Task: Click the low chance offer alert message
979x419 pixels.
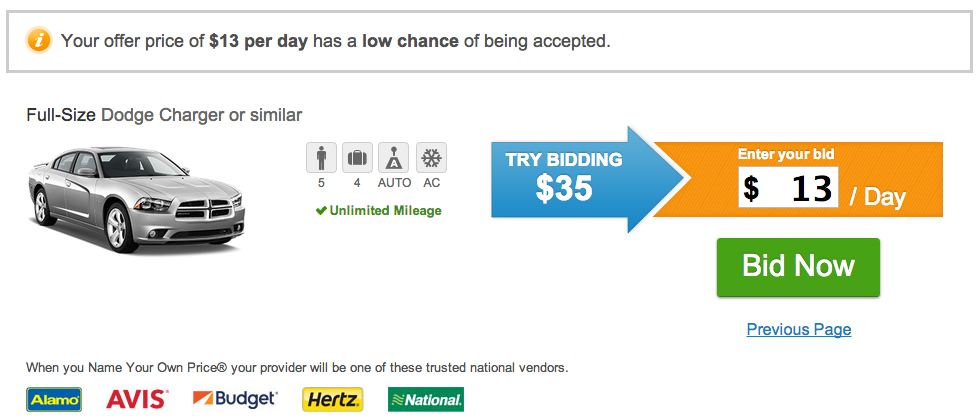Action: coord(335,41)
